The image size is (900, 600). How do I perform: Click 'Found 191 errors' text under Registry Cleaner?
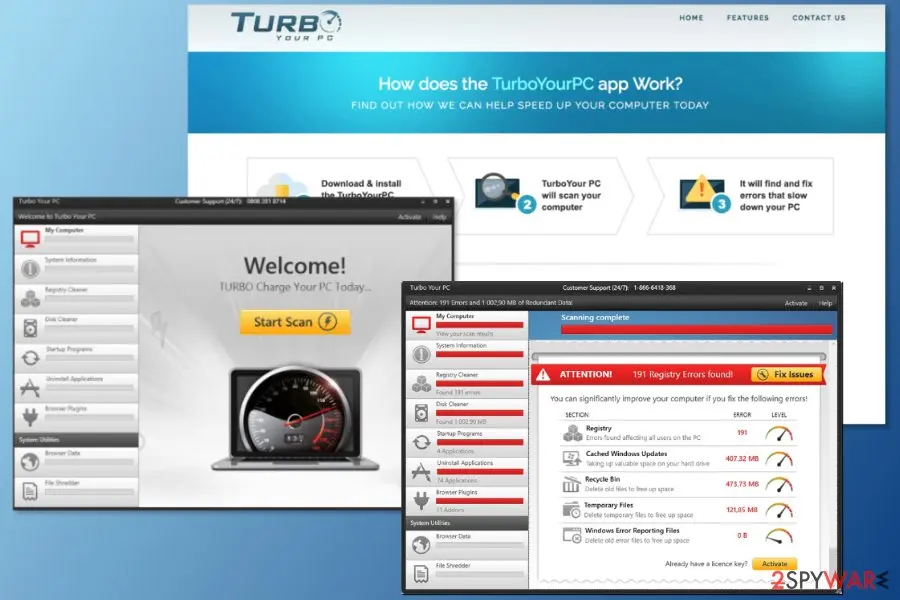coord(458,393)
